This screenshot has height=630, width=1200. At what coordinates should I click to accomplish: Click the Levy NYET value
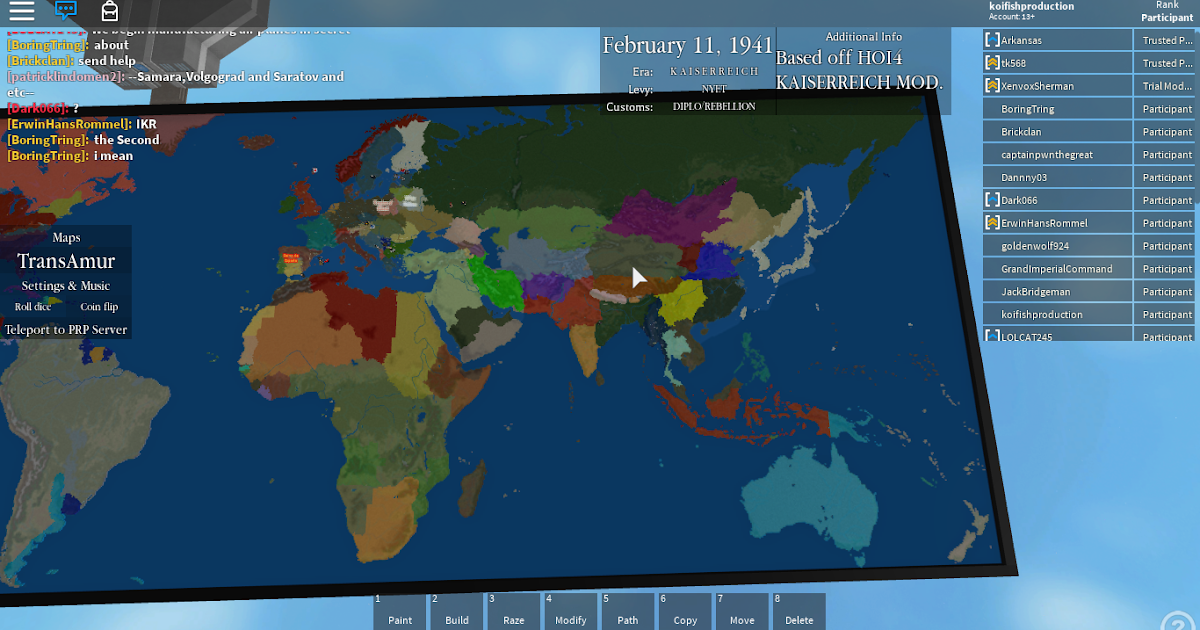[x=714, y=89]
